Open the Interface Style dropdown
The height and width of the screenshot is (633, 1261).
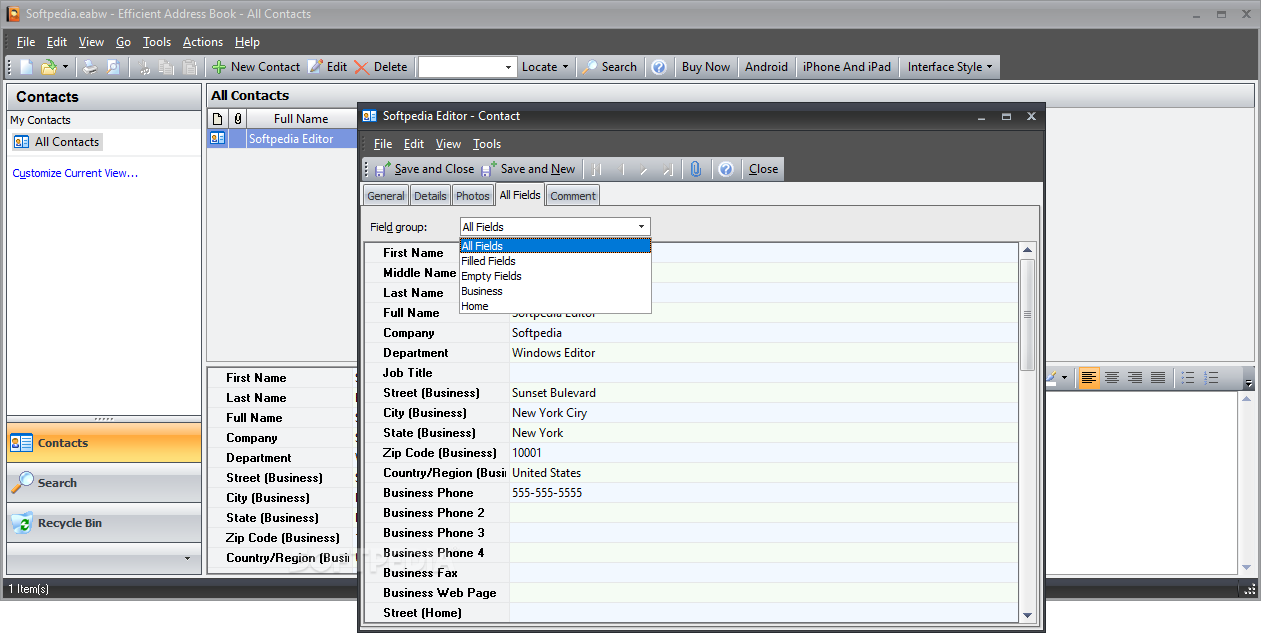(x=950, y=67)
